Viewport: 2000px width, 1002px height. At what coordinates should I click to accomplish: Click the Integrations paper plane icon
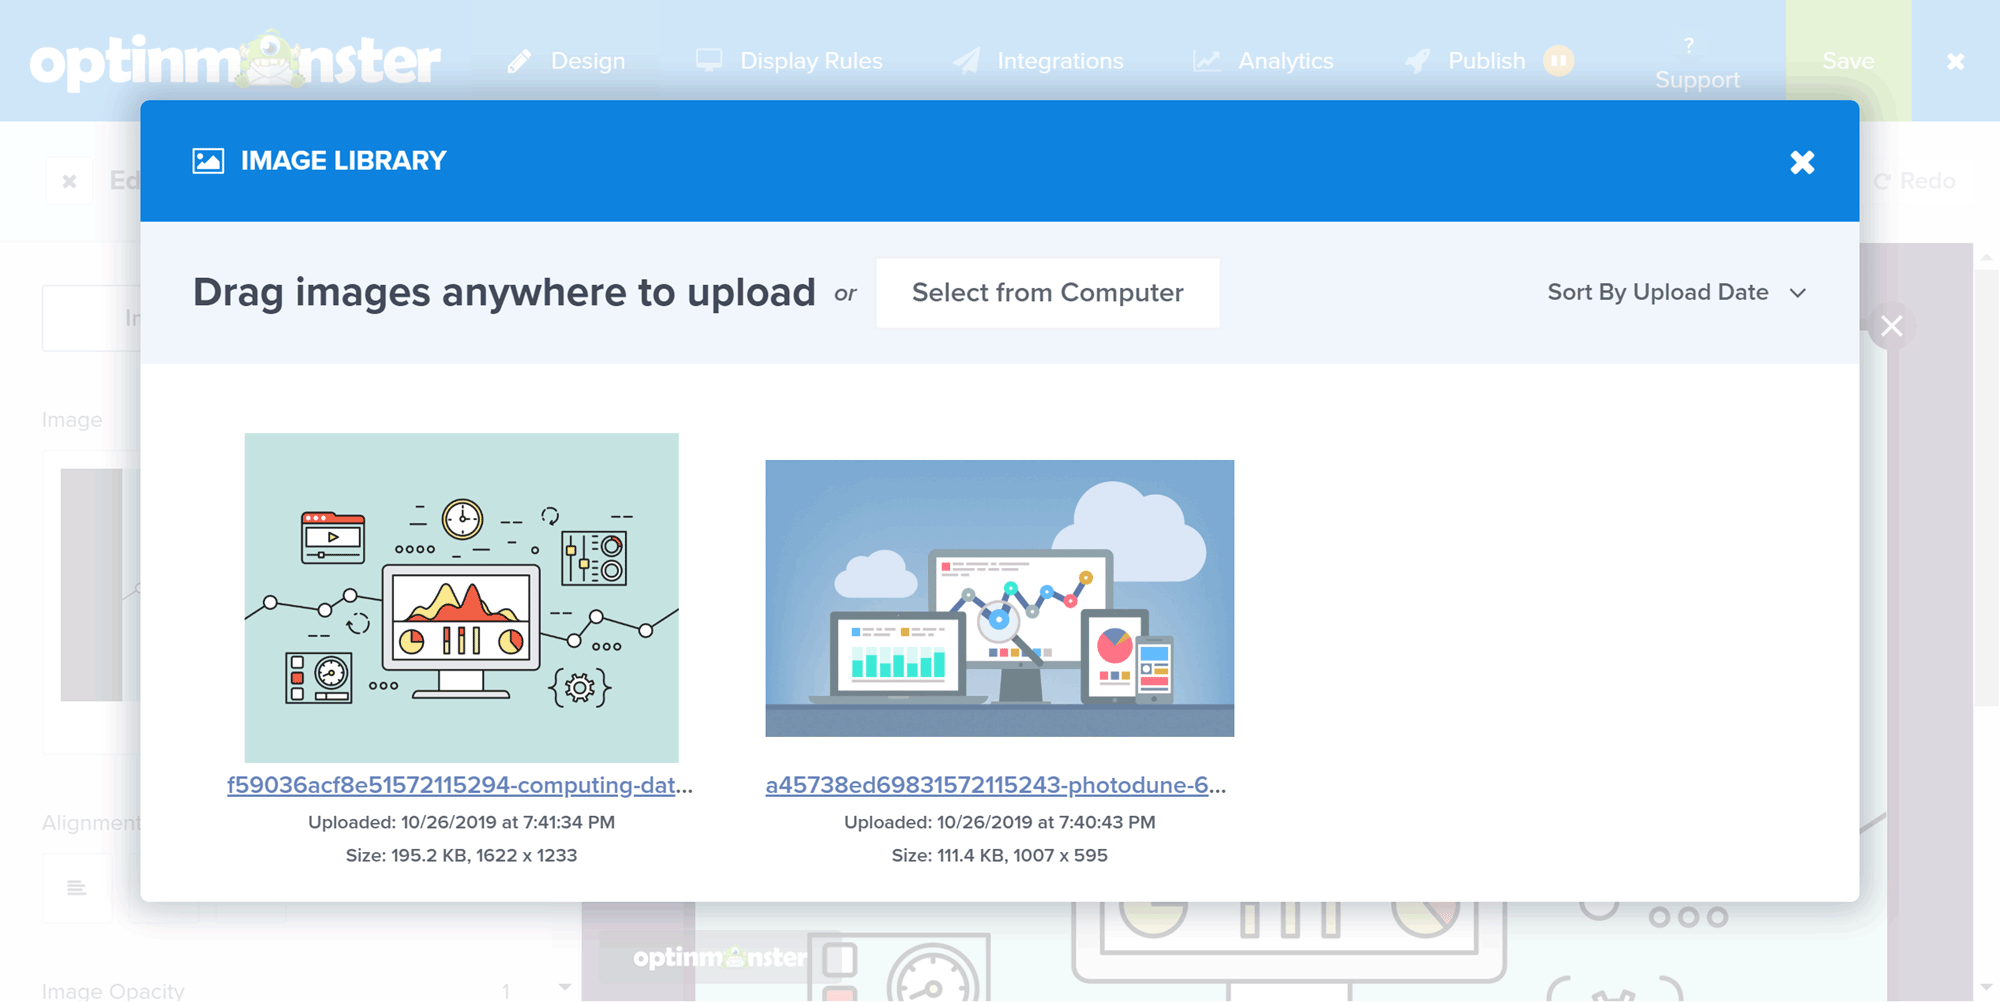(x=966, y=61)
